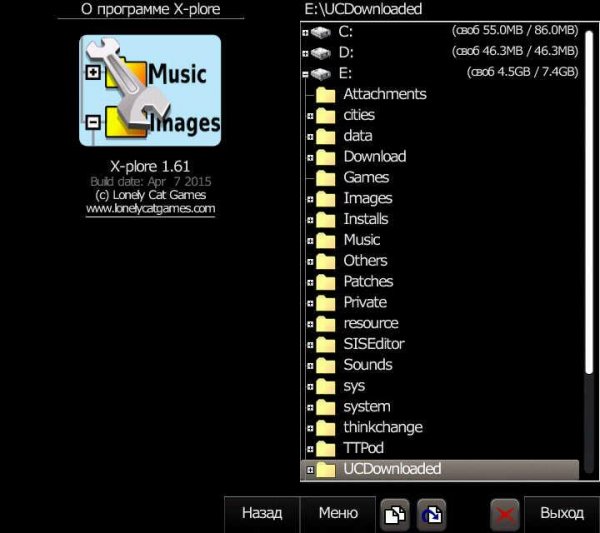Click the Назад softkey button
The image size is (600, 533).
262,514
